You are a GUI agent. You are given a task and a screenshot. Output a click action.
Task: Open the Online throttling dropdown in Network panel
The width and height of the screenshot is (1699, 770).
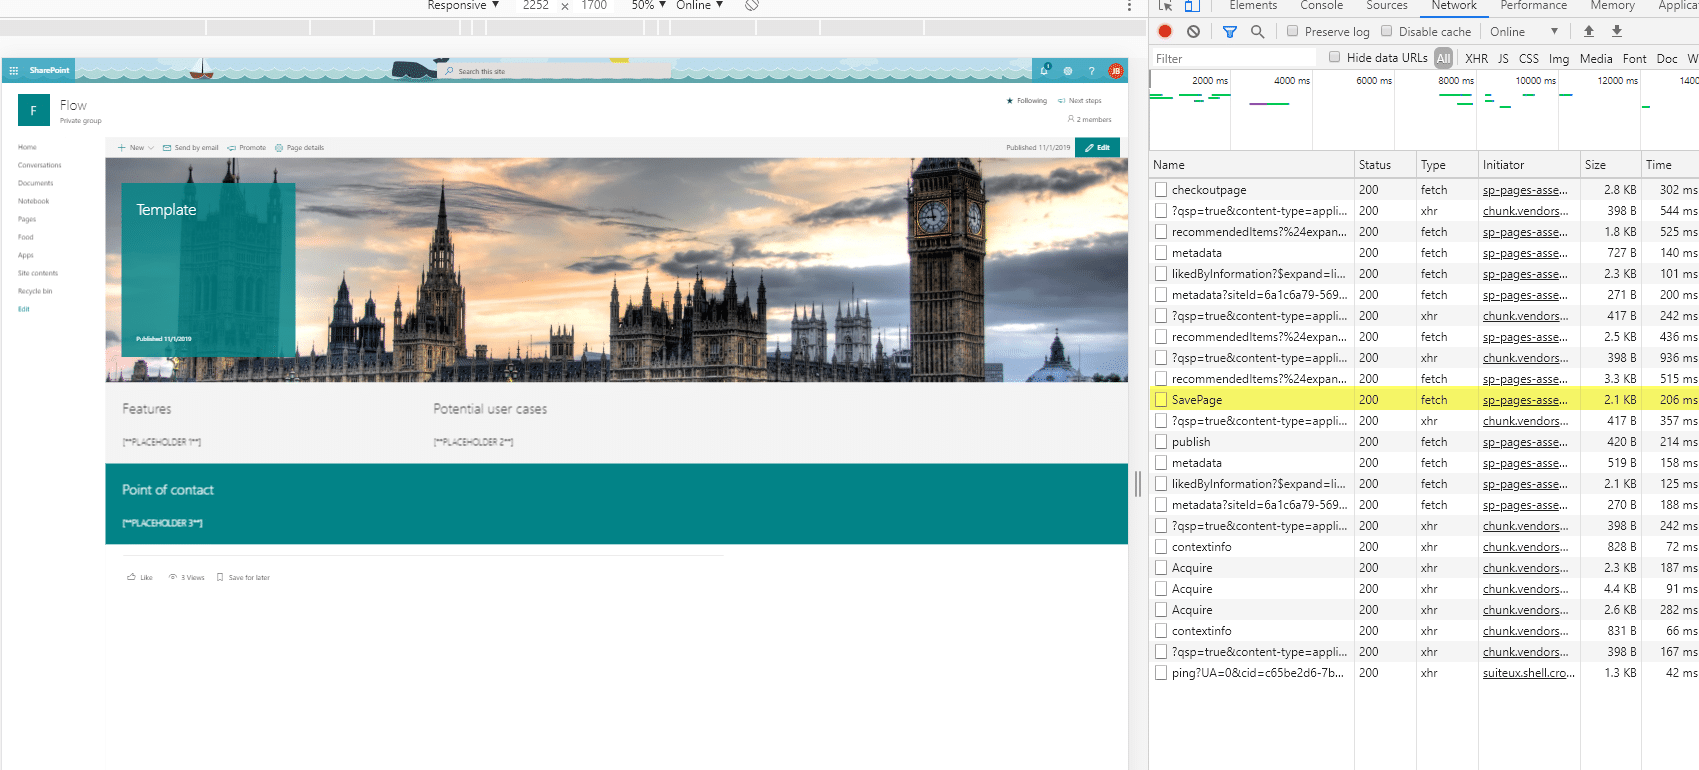pos(1523,32)
